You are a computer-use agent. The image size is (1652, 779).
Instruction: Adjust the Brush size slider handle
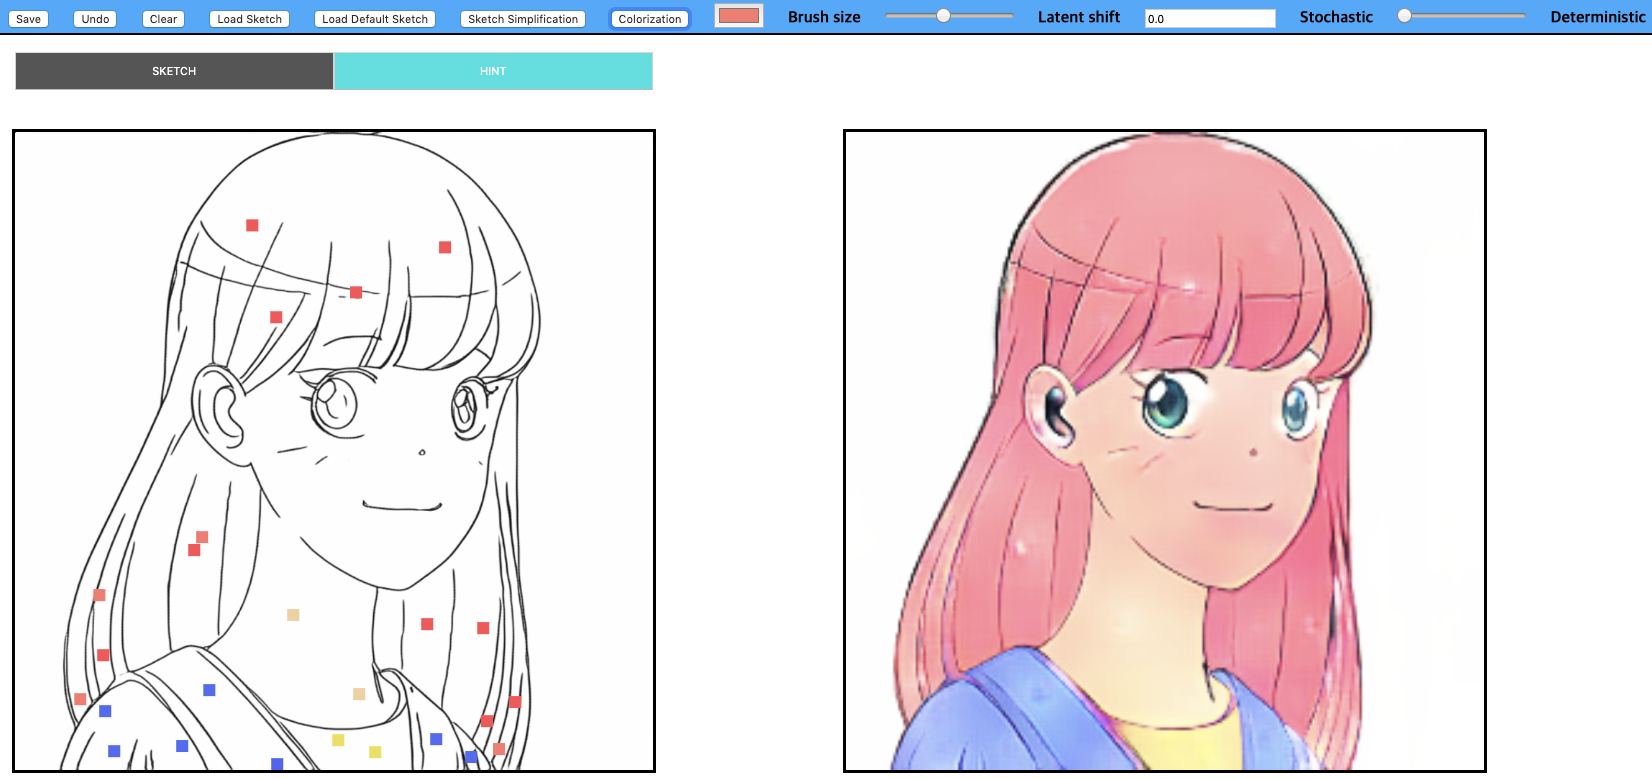click(x=943, y=16)
